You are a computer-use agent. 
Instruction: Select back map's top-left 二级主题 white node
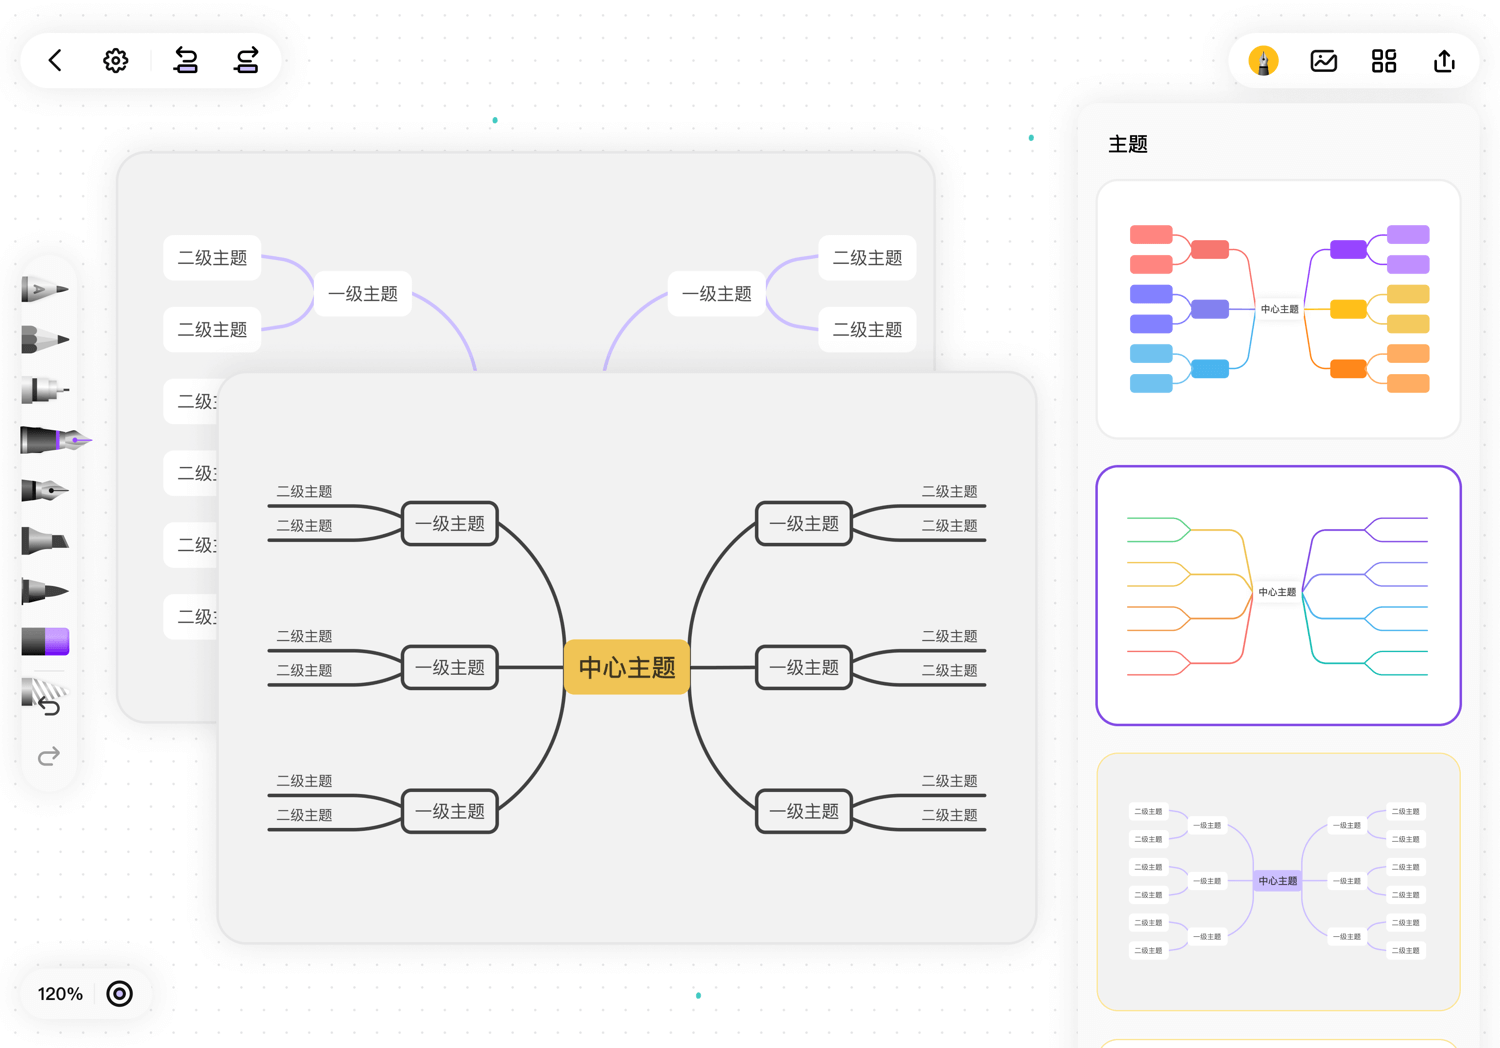(212, 258)
